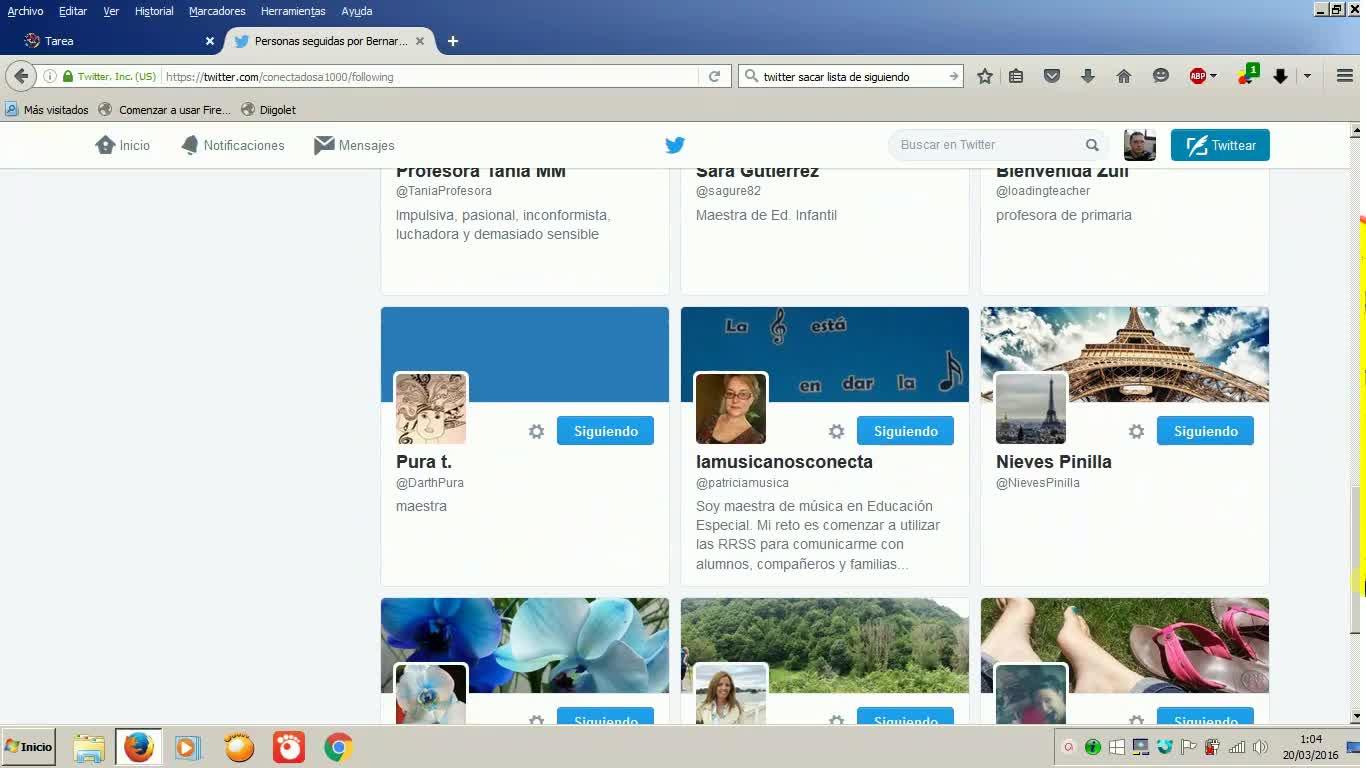Close the Tarea tab
Viewport: 1366px width, 768px height.
[x=210, y=41]
